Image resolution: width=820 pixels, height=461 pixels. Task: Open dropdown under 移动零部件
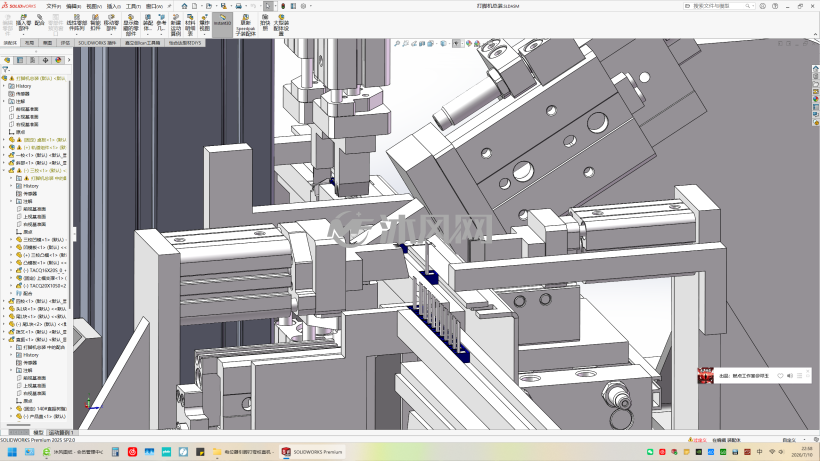click(111, 34)
